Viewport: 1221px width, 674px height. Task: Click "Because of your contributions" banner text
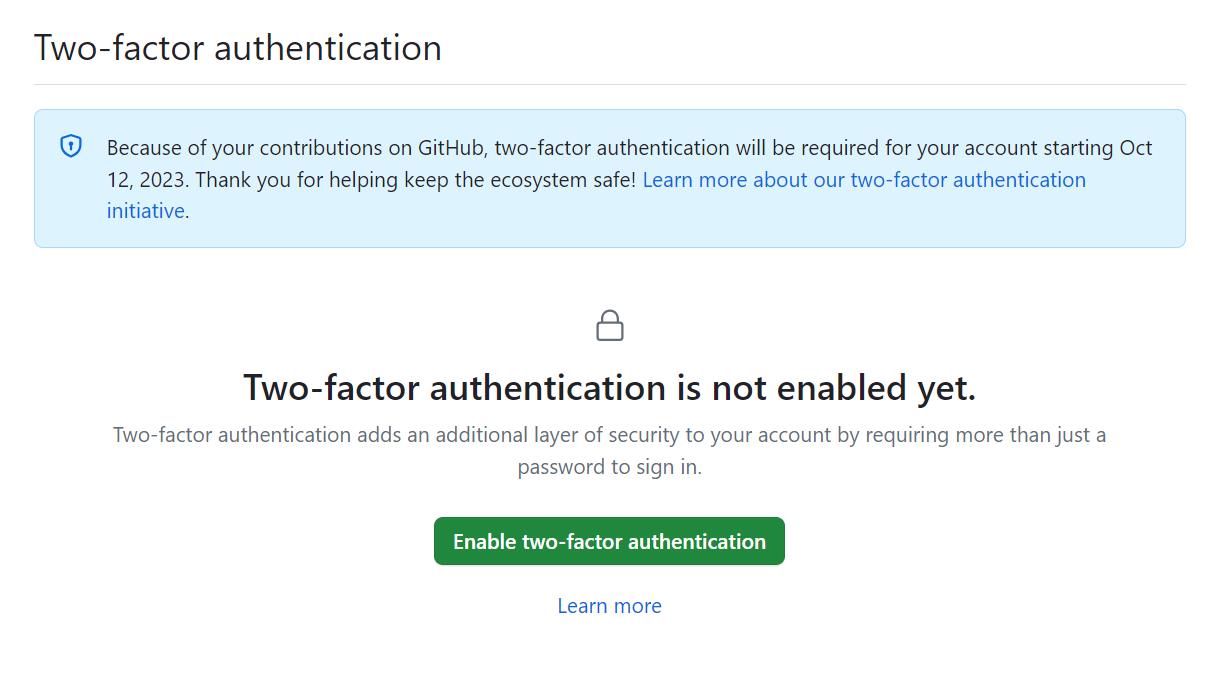[246, 148]
